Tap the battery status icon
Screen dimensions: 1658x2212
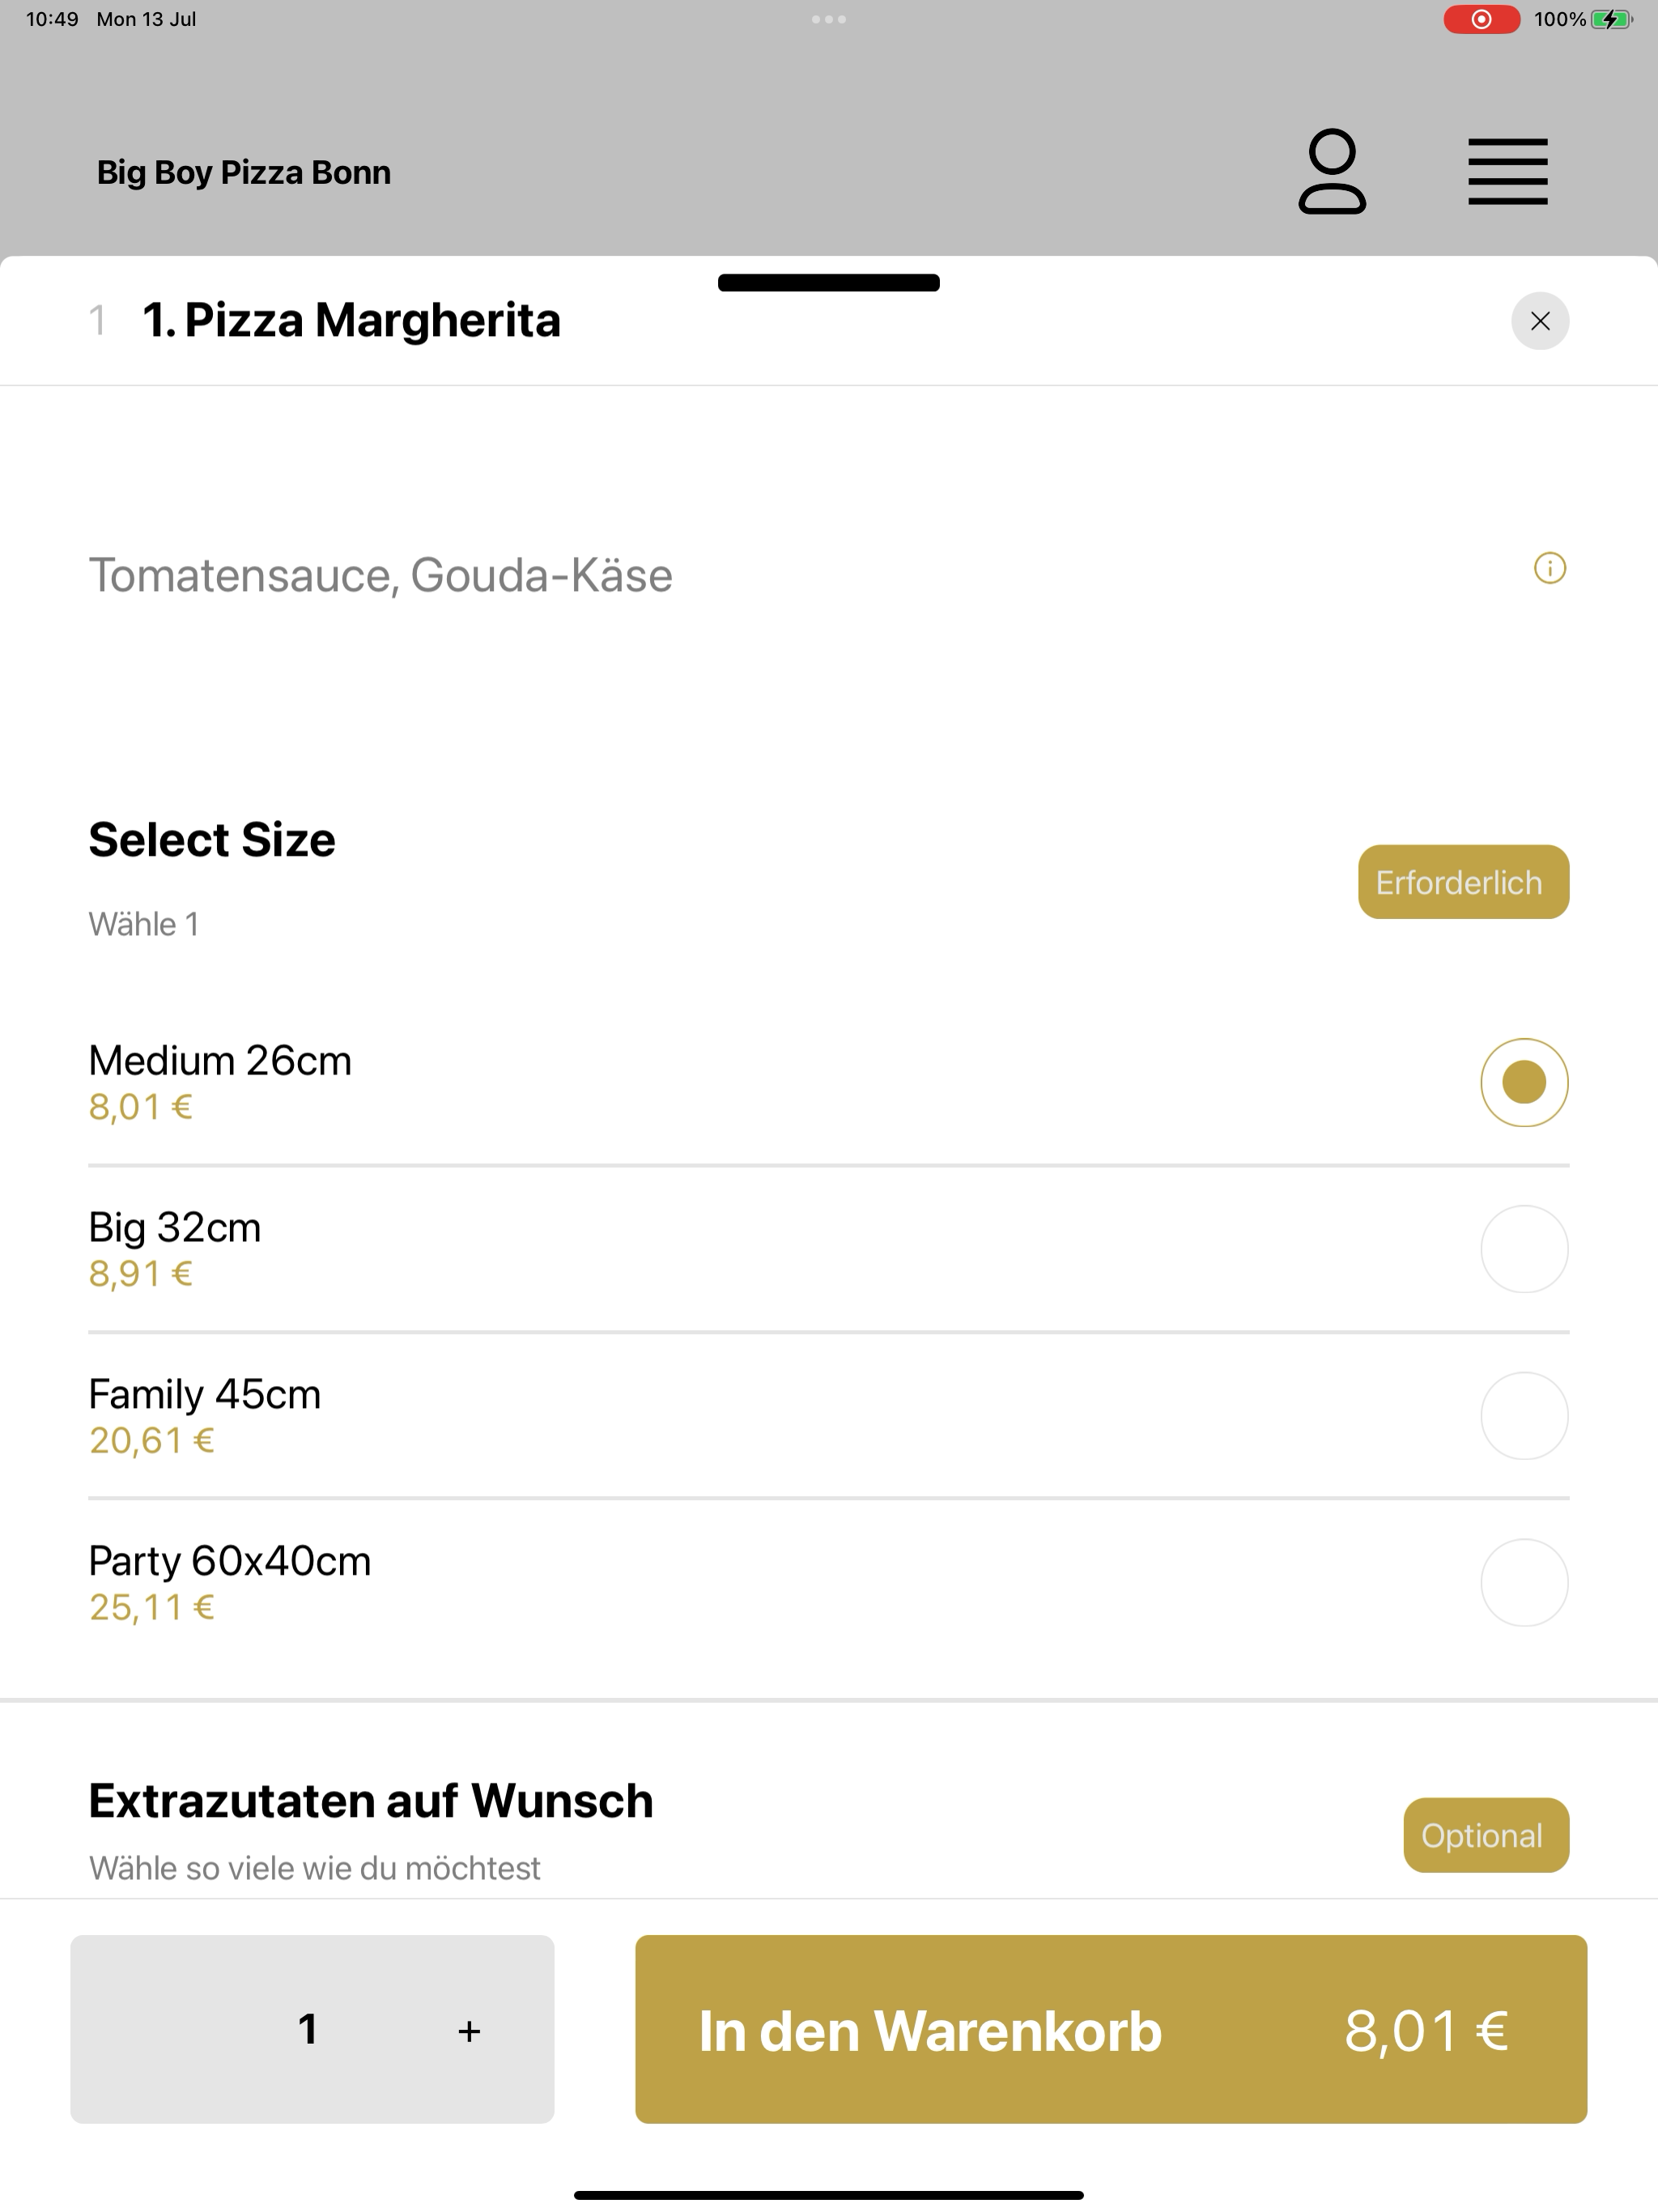[1611, 19]
